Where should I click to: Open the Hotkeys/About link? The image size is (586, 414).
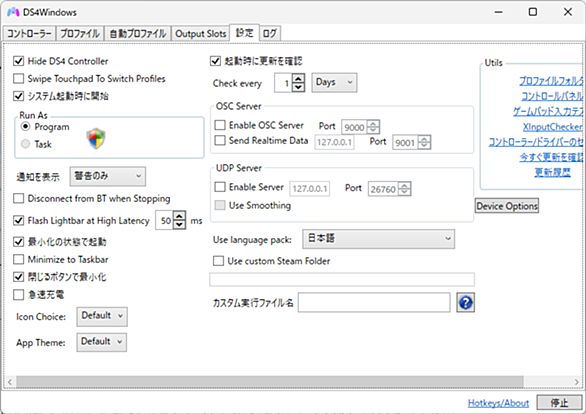[498, 403]
